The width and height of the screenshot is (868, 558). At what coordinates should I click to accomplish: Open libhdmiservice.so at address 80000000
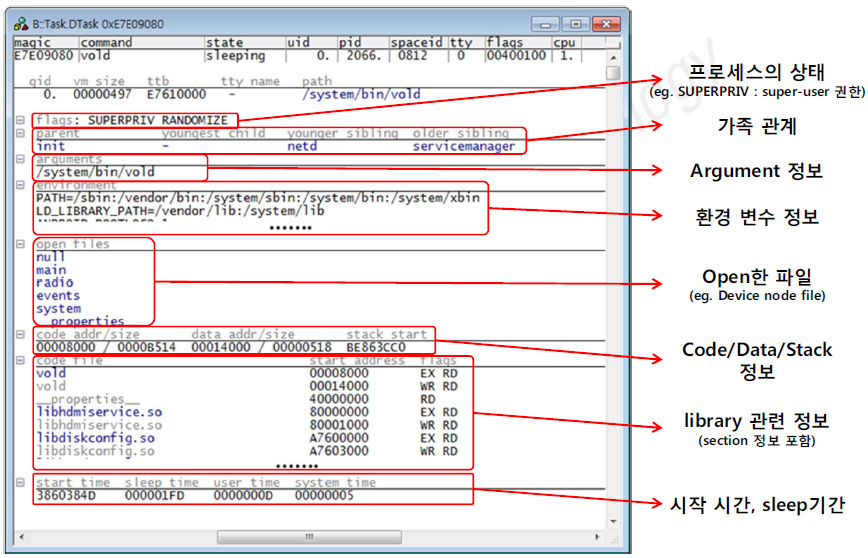pos(98,412)
